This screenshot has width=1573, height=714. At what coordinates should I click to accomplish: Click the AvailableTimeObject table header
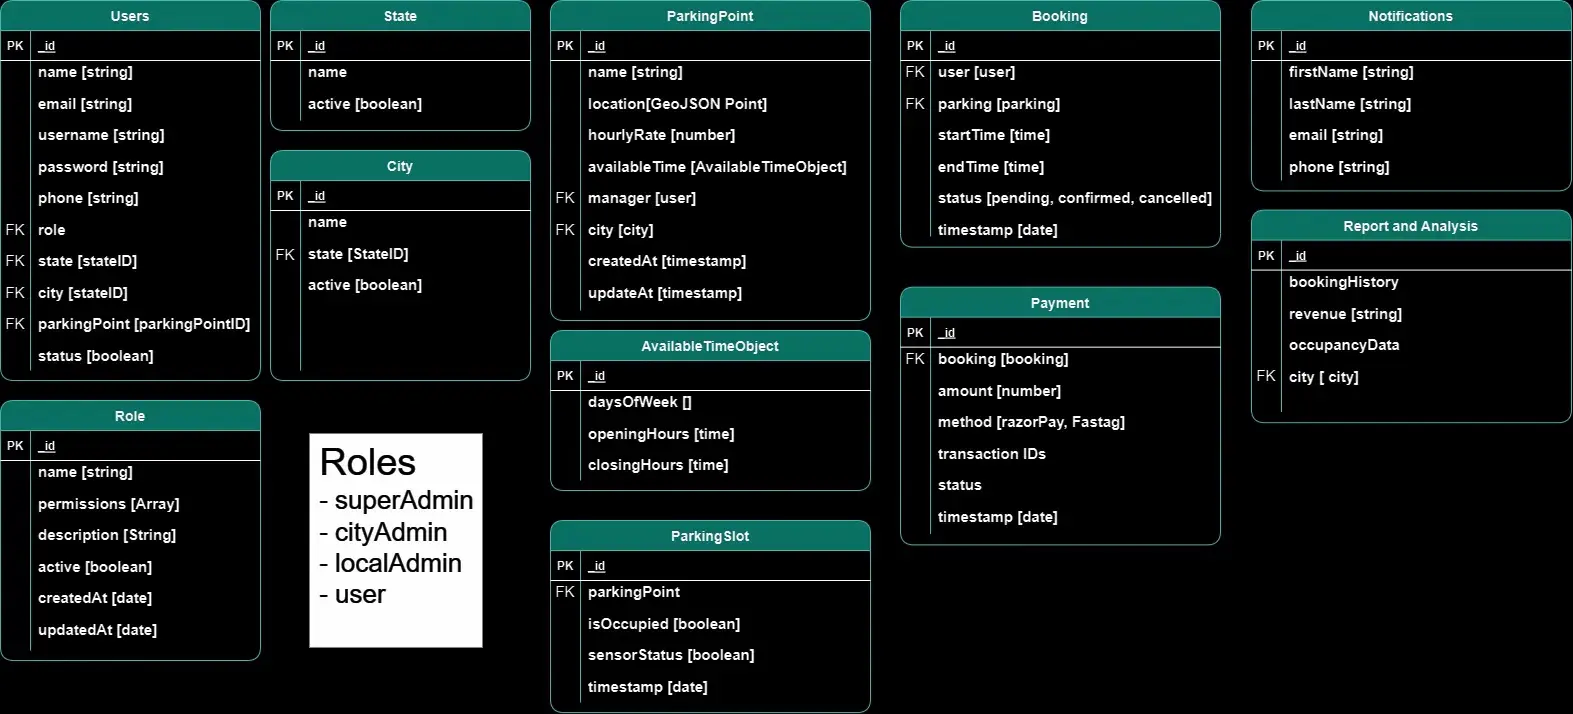pos(710,346)
